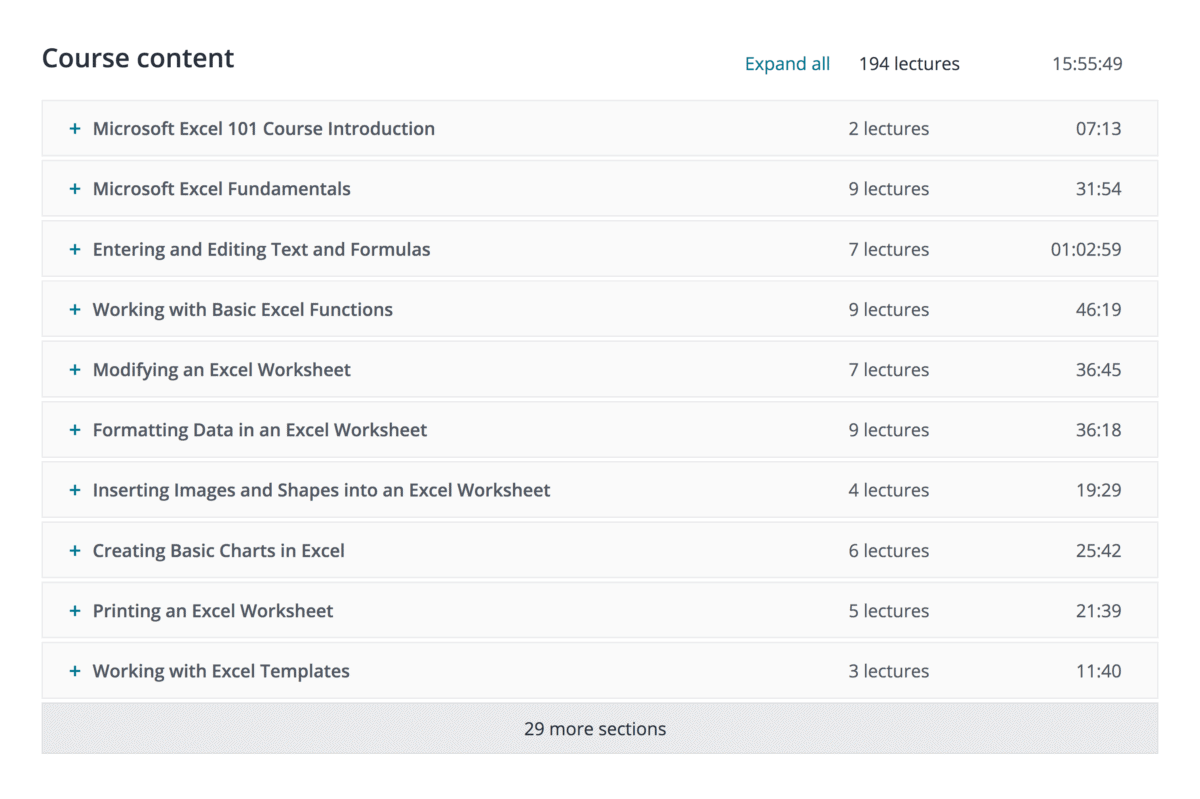The image size is (1200, 799).
Task: Expand Microsoft Excel 101 Course Introduction plus icon
Action: coord(74,129)
